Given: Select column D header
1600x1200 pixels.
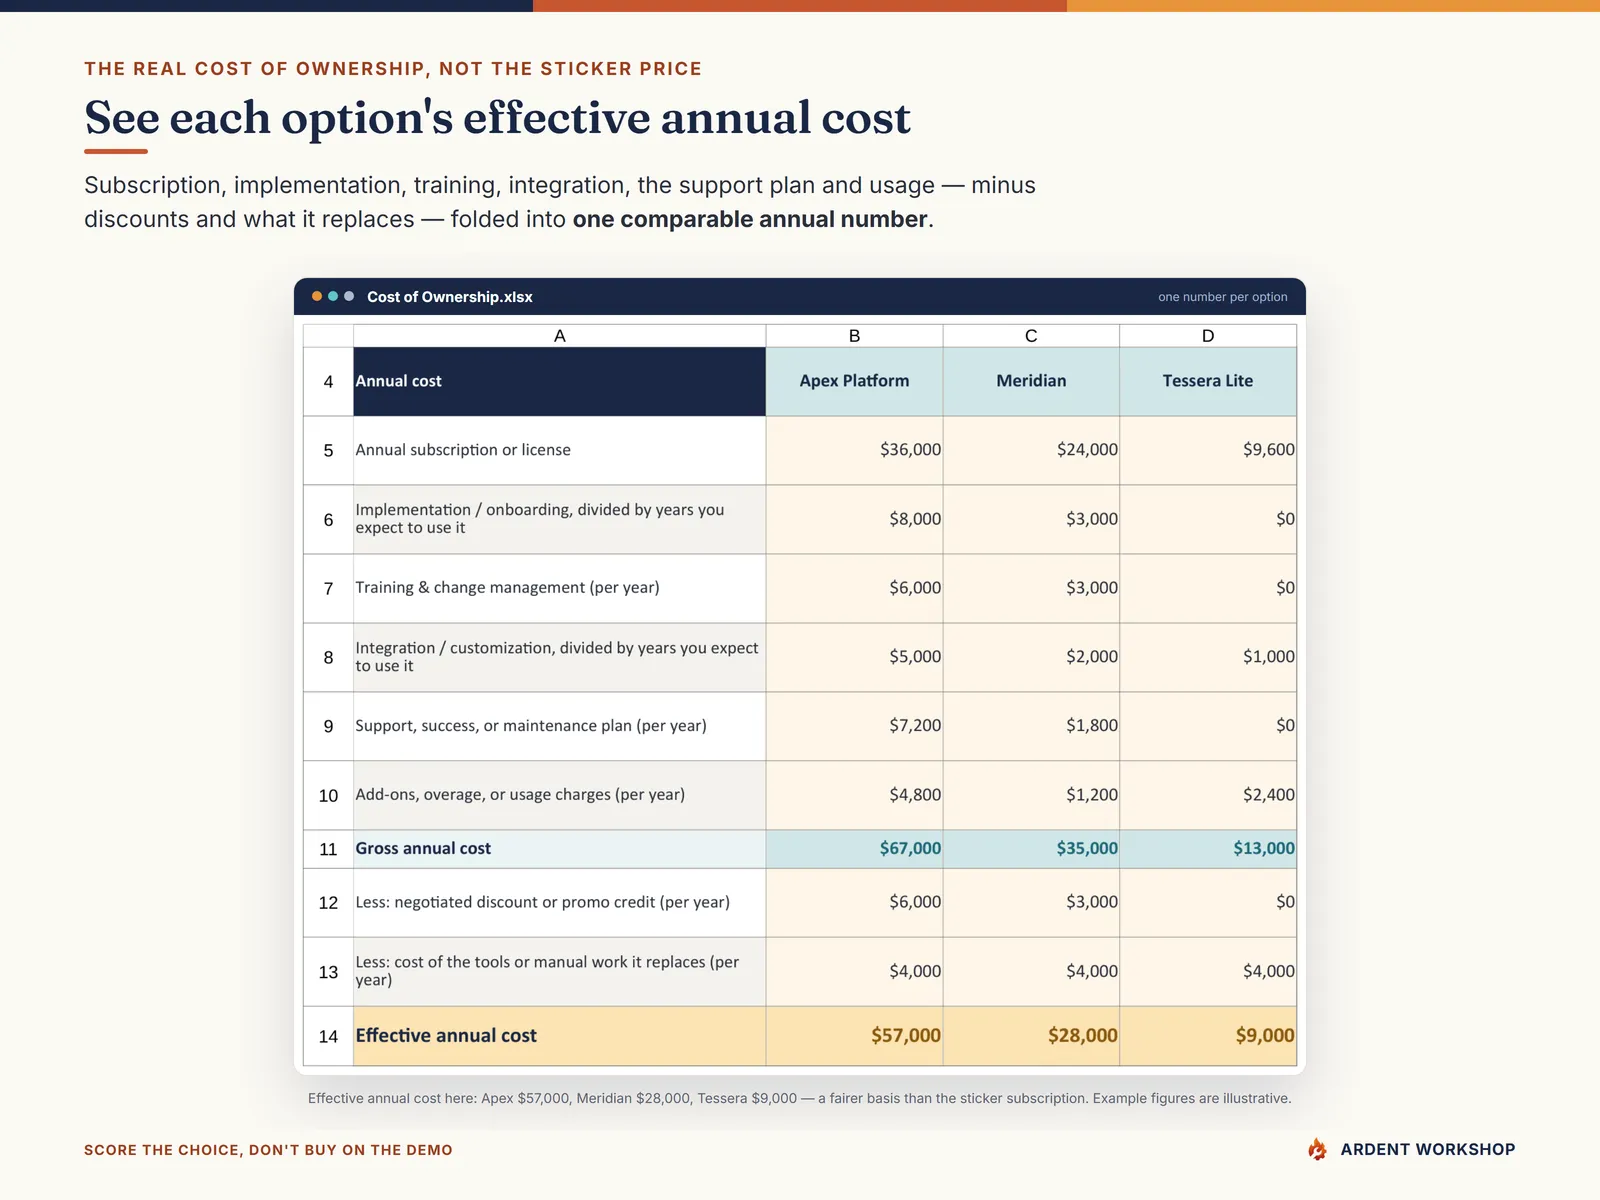Looking at the screenshot, I should click(x=1208, y=336).
